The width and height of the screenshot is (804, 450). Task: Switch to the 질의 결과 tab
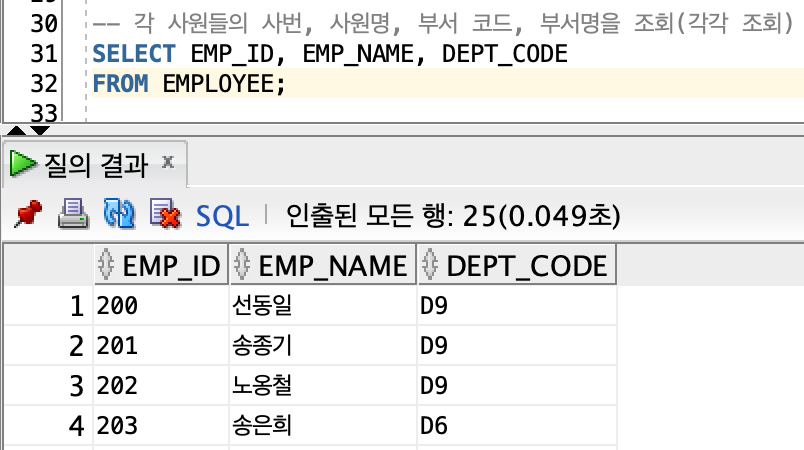[x=96, y=165]
